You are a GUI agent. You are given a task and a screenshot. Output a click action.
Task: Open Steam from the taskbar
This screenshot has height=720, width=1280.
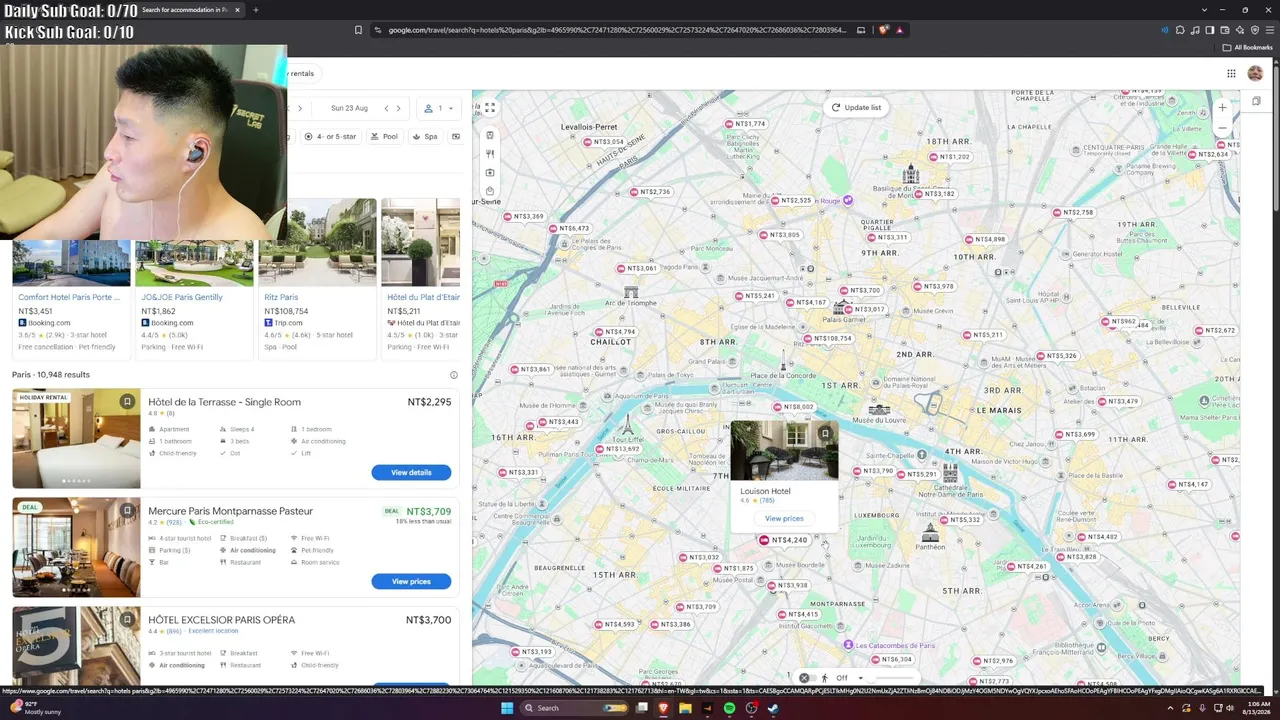773,708
